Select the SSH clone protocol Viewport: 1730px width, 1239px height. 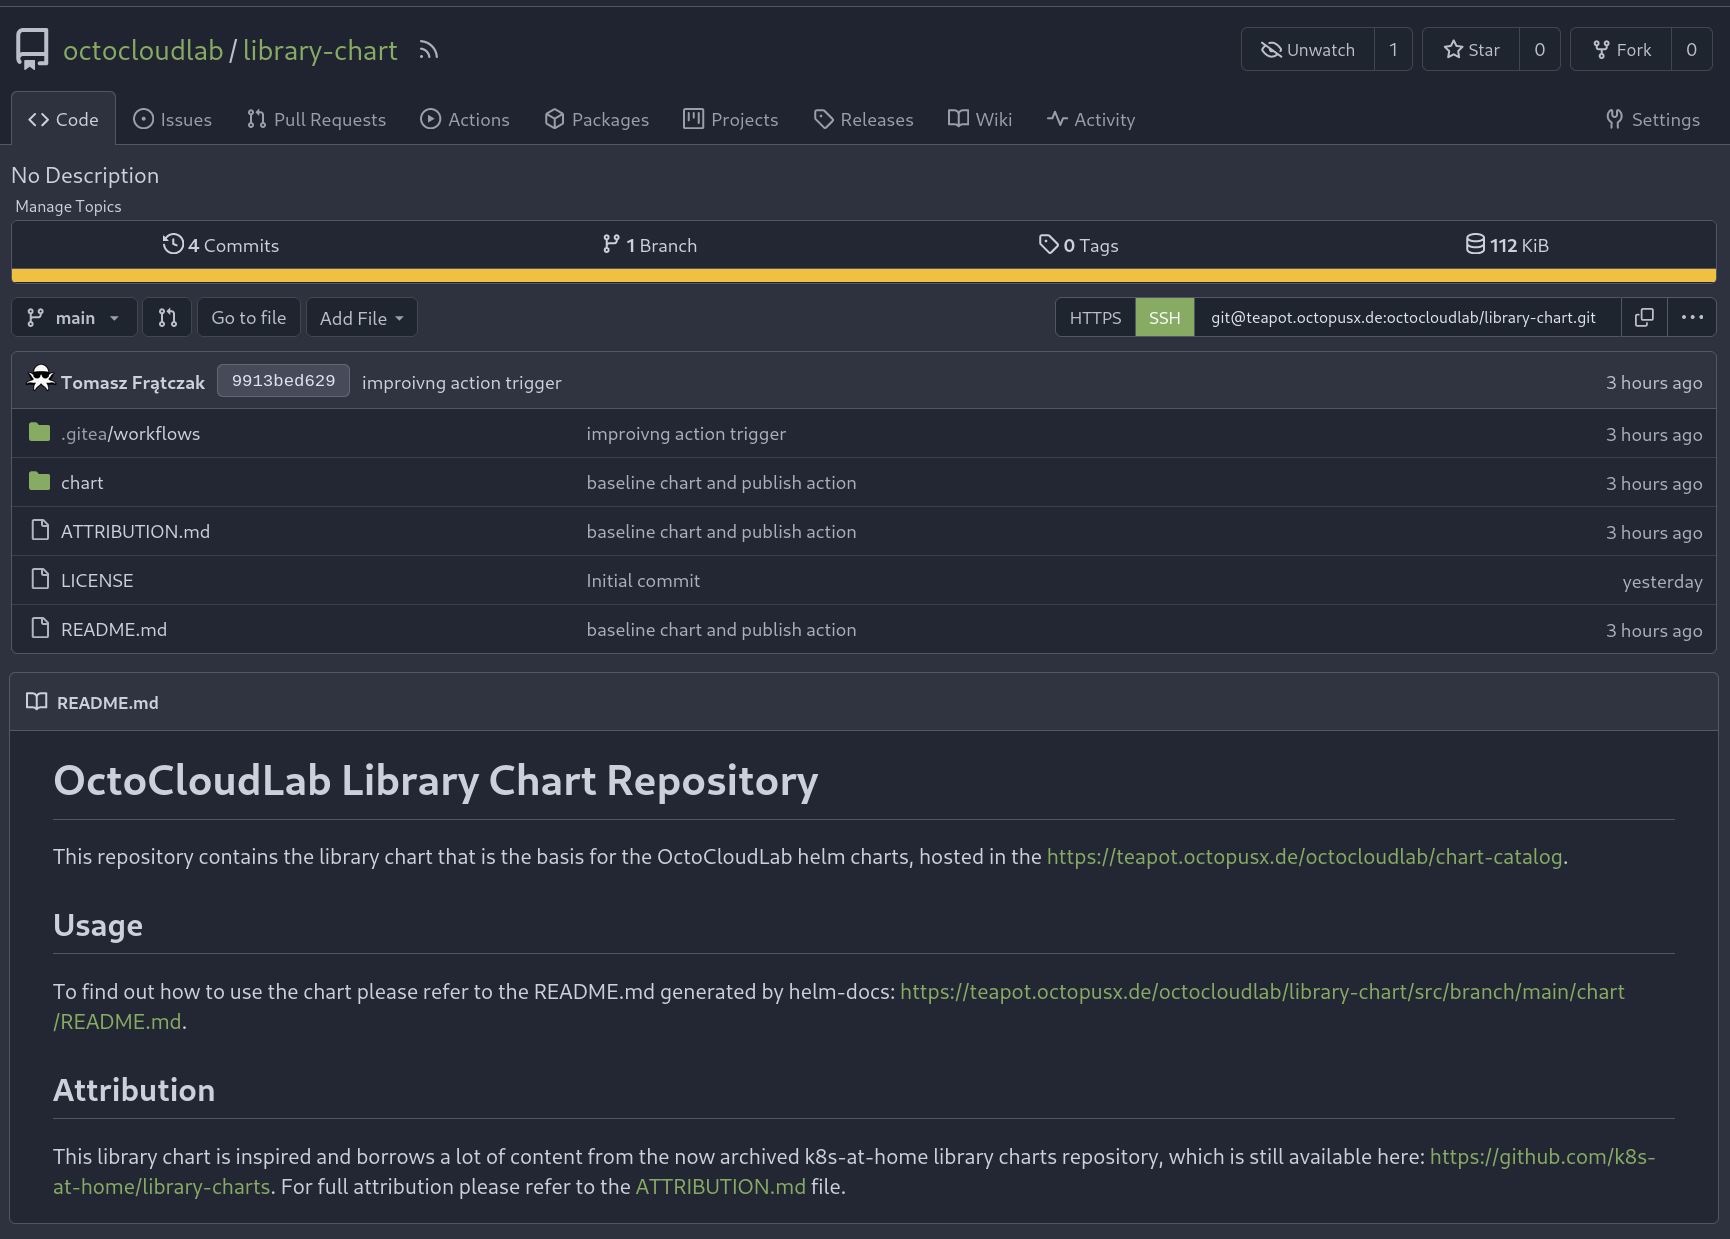pos(1164,317)
